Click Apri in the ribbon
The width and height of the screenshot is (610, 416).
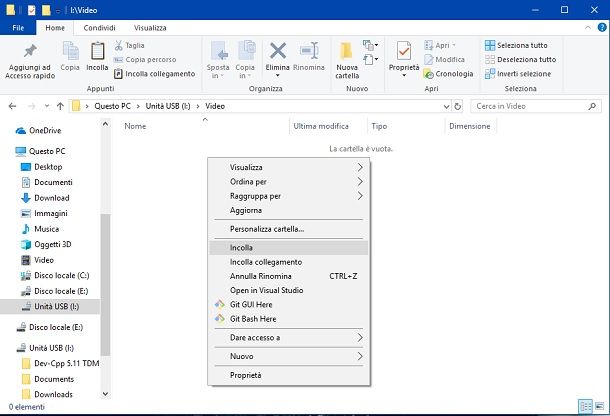(440, 45)
